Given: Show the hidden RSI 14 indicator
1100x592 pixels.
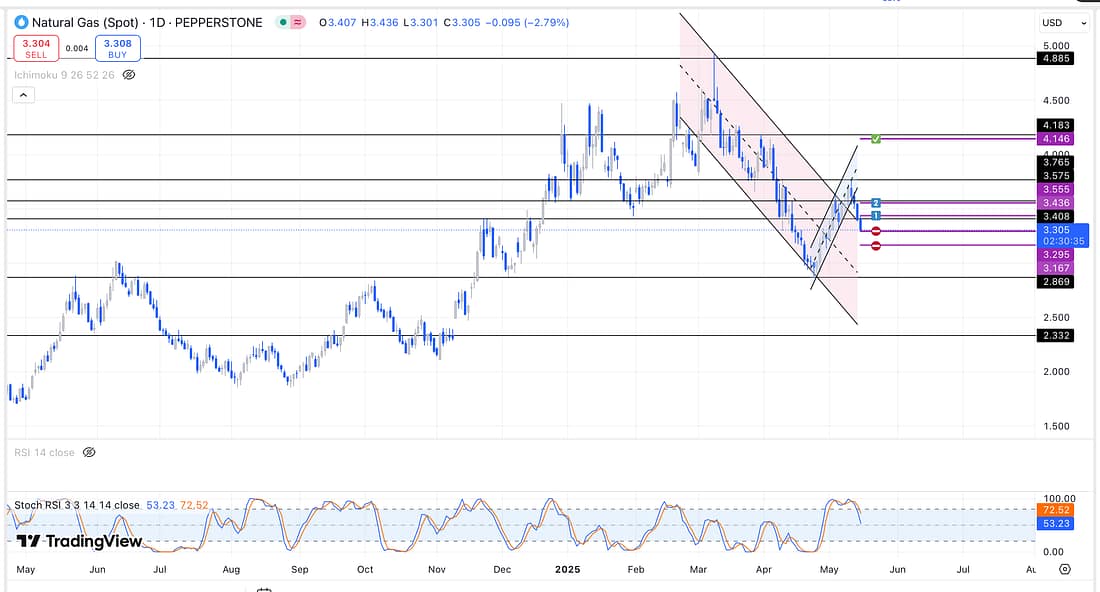Looking at the screenshot, I should 89,452.
